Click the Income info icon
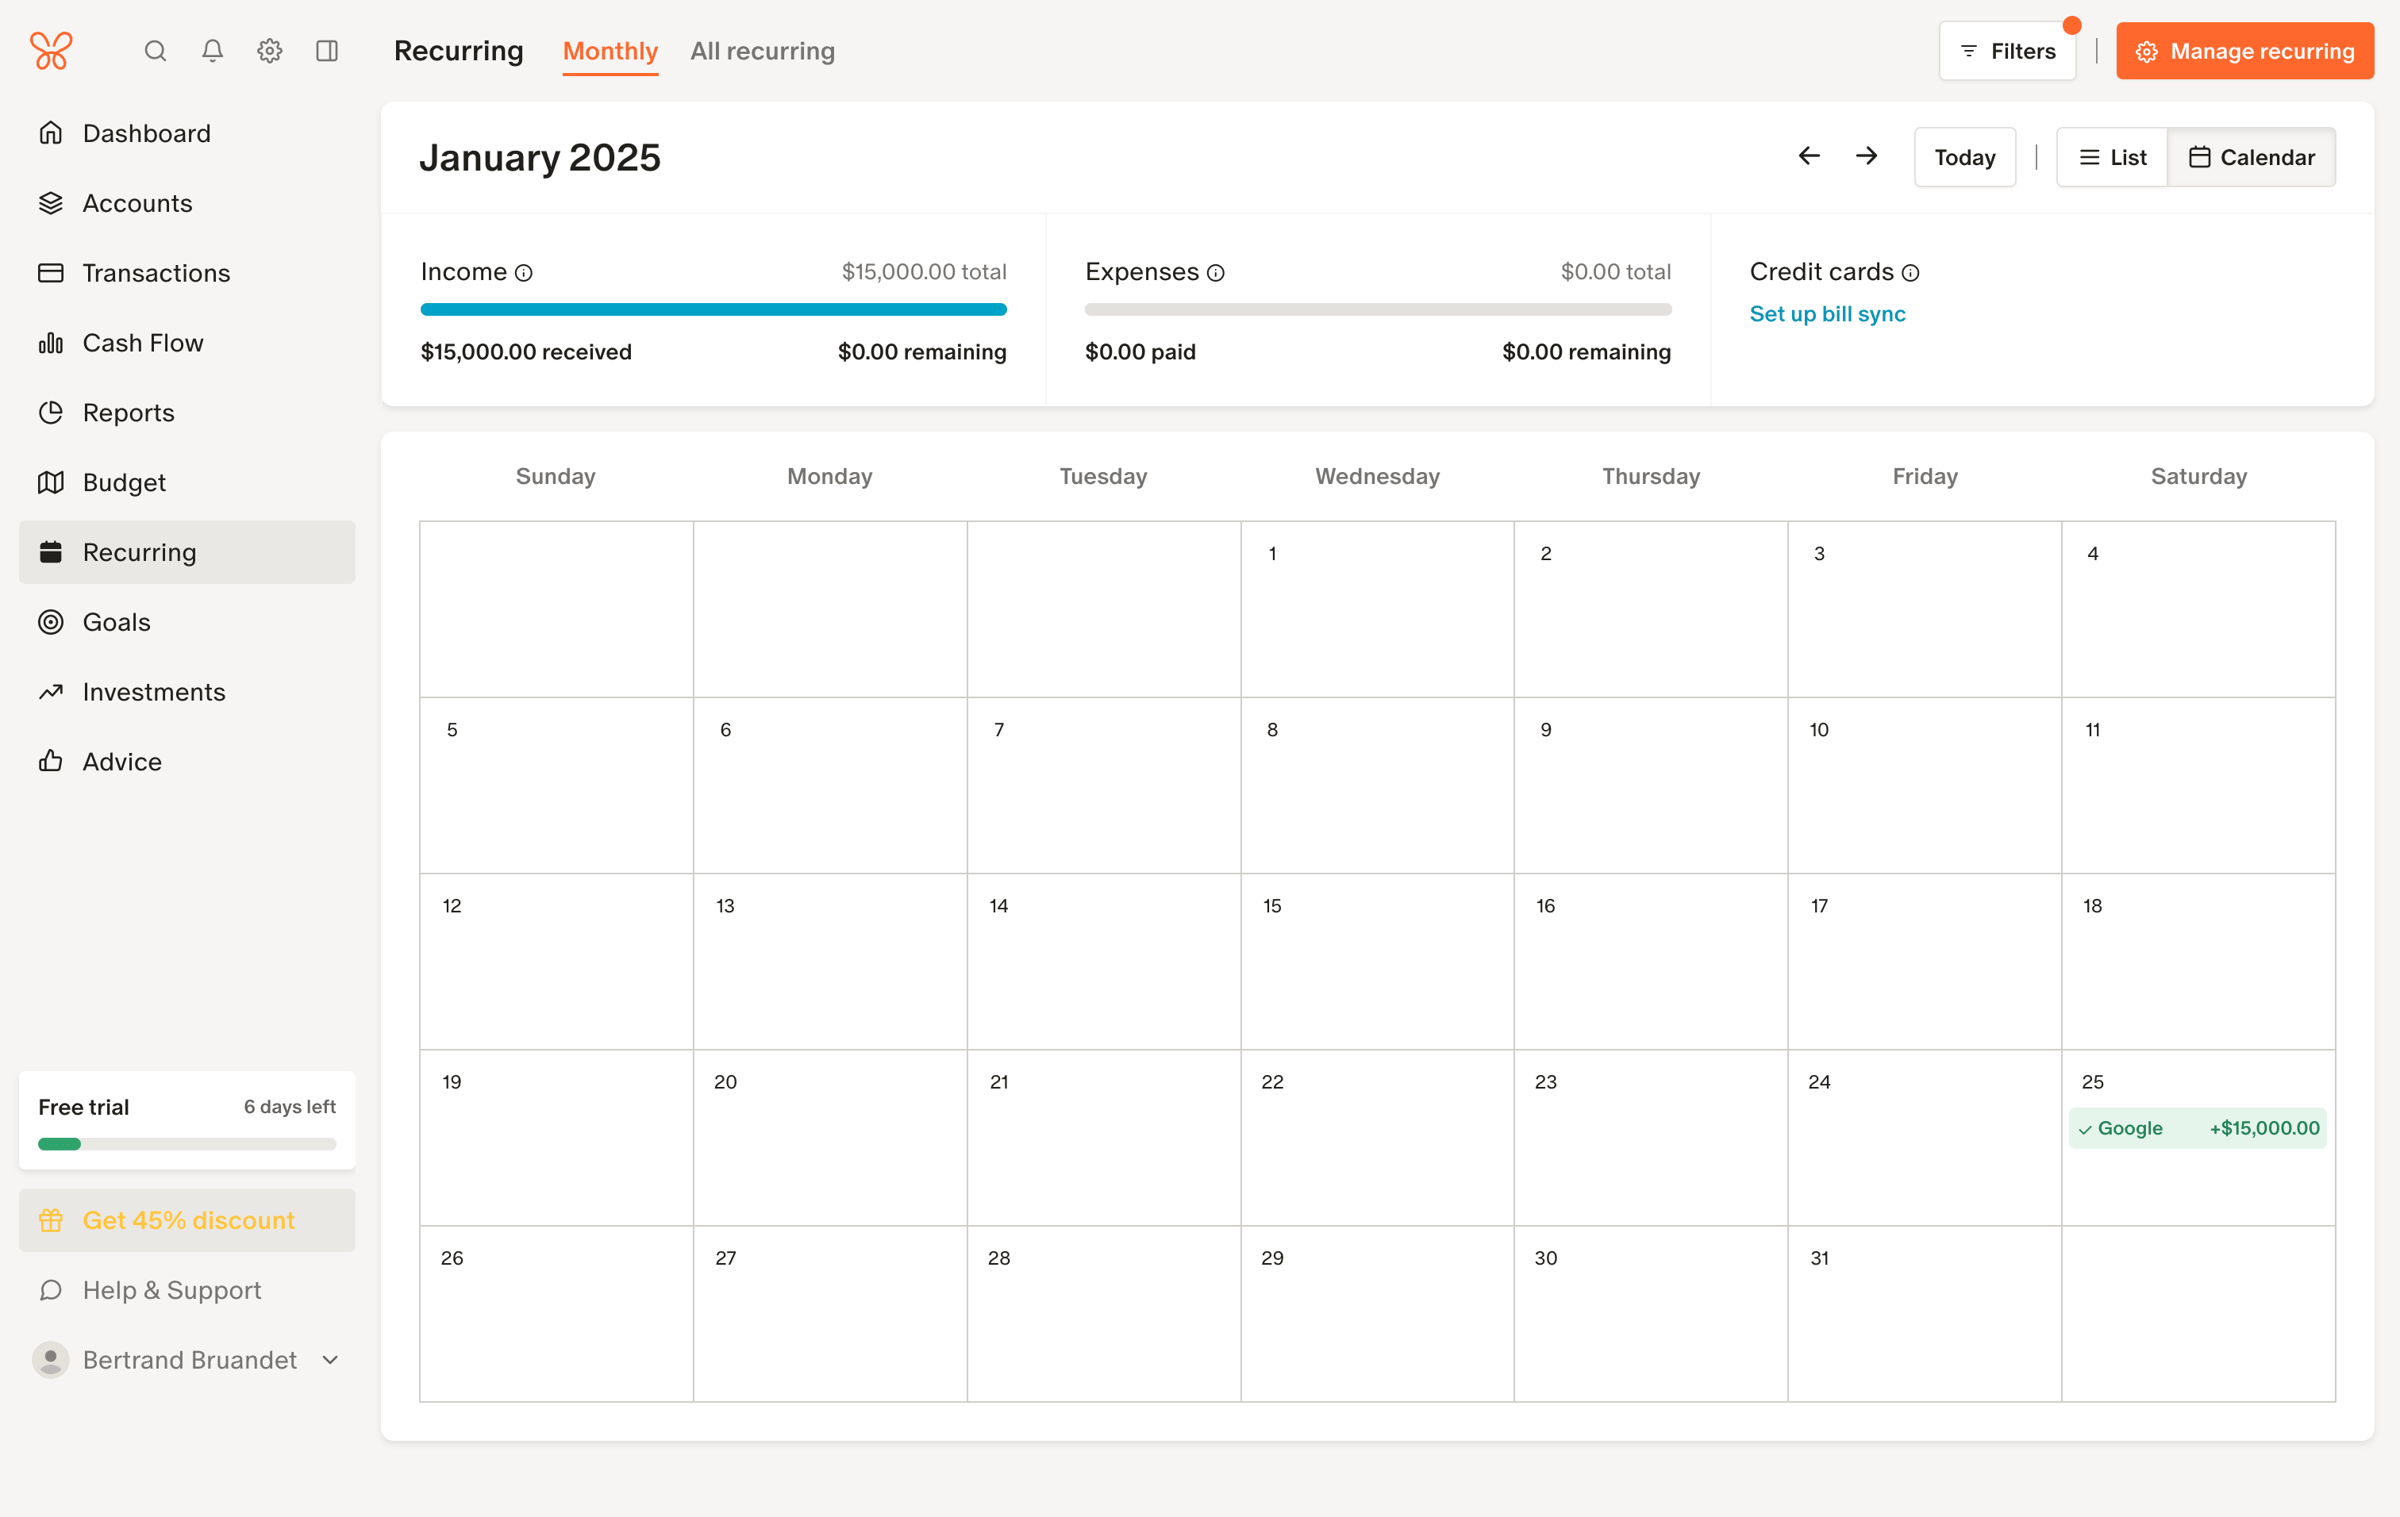2400x1517 pixels. pos(524,273)
